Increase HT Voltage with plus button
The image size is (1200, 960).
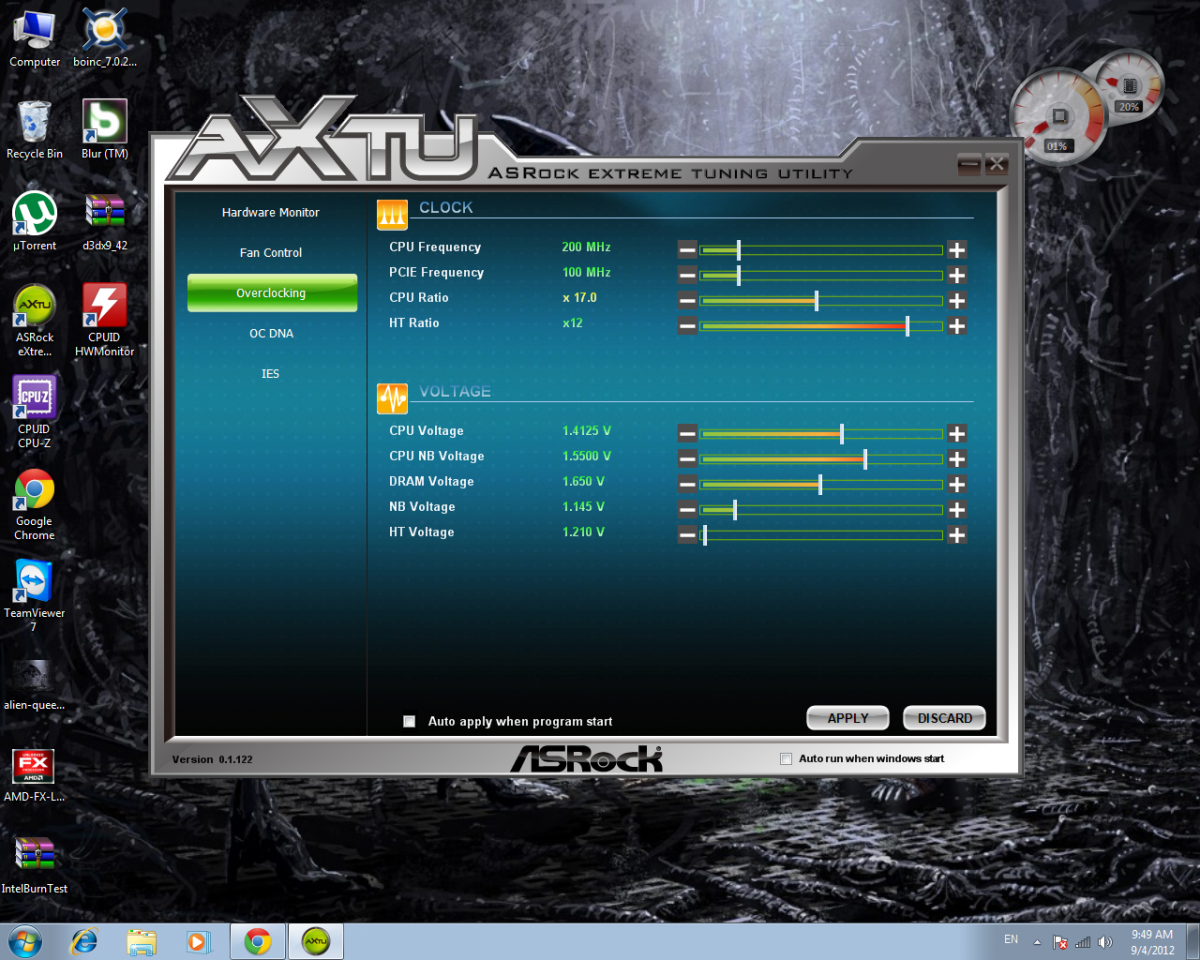(x=957, y=535)
